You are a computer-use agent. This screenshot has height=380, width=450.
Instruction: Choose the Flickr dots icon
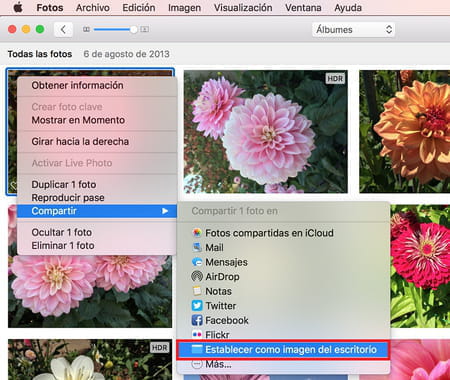[x=197, y=334]
